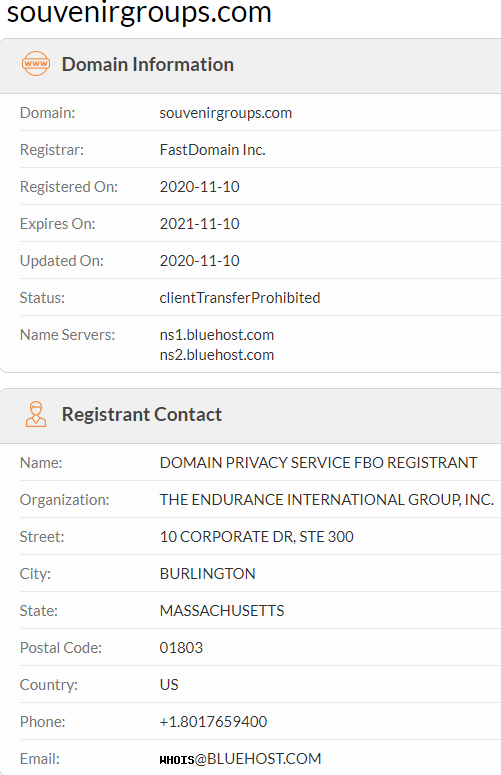Click the ns1.bluehost.com name server
The image size is (501, 775).
tap(216, 335)
